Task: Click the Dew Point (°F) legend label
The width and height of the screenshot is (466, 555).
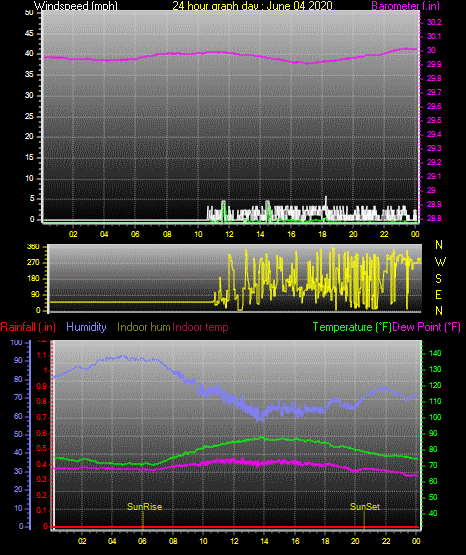Action: tap(426, 327)
